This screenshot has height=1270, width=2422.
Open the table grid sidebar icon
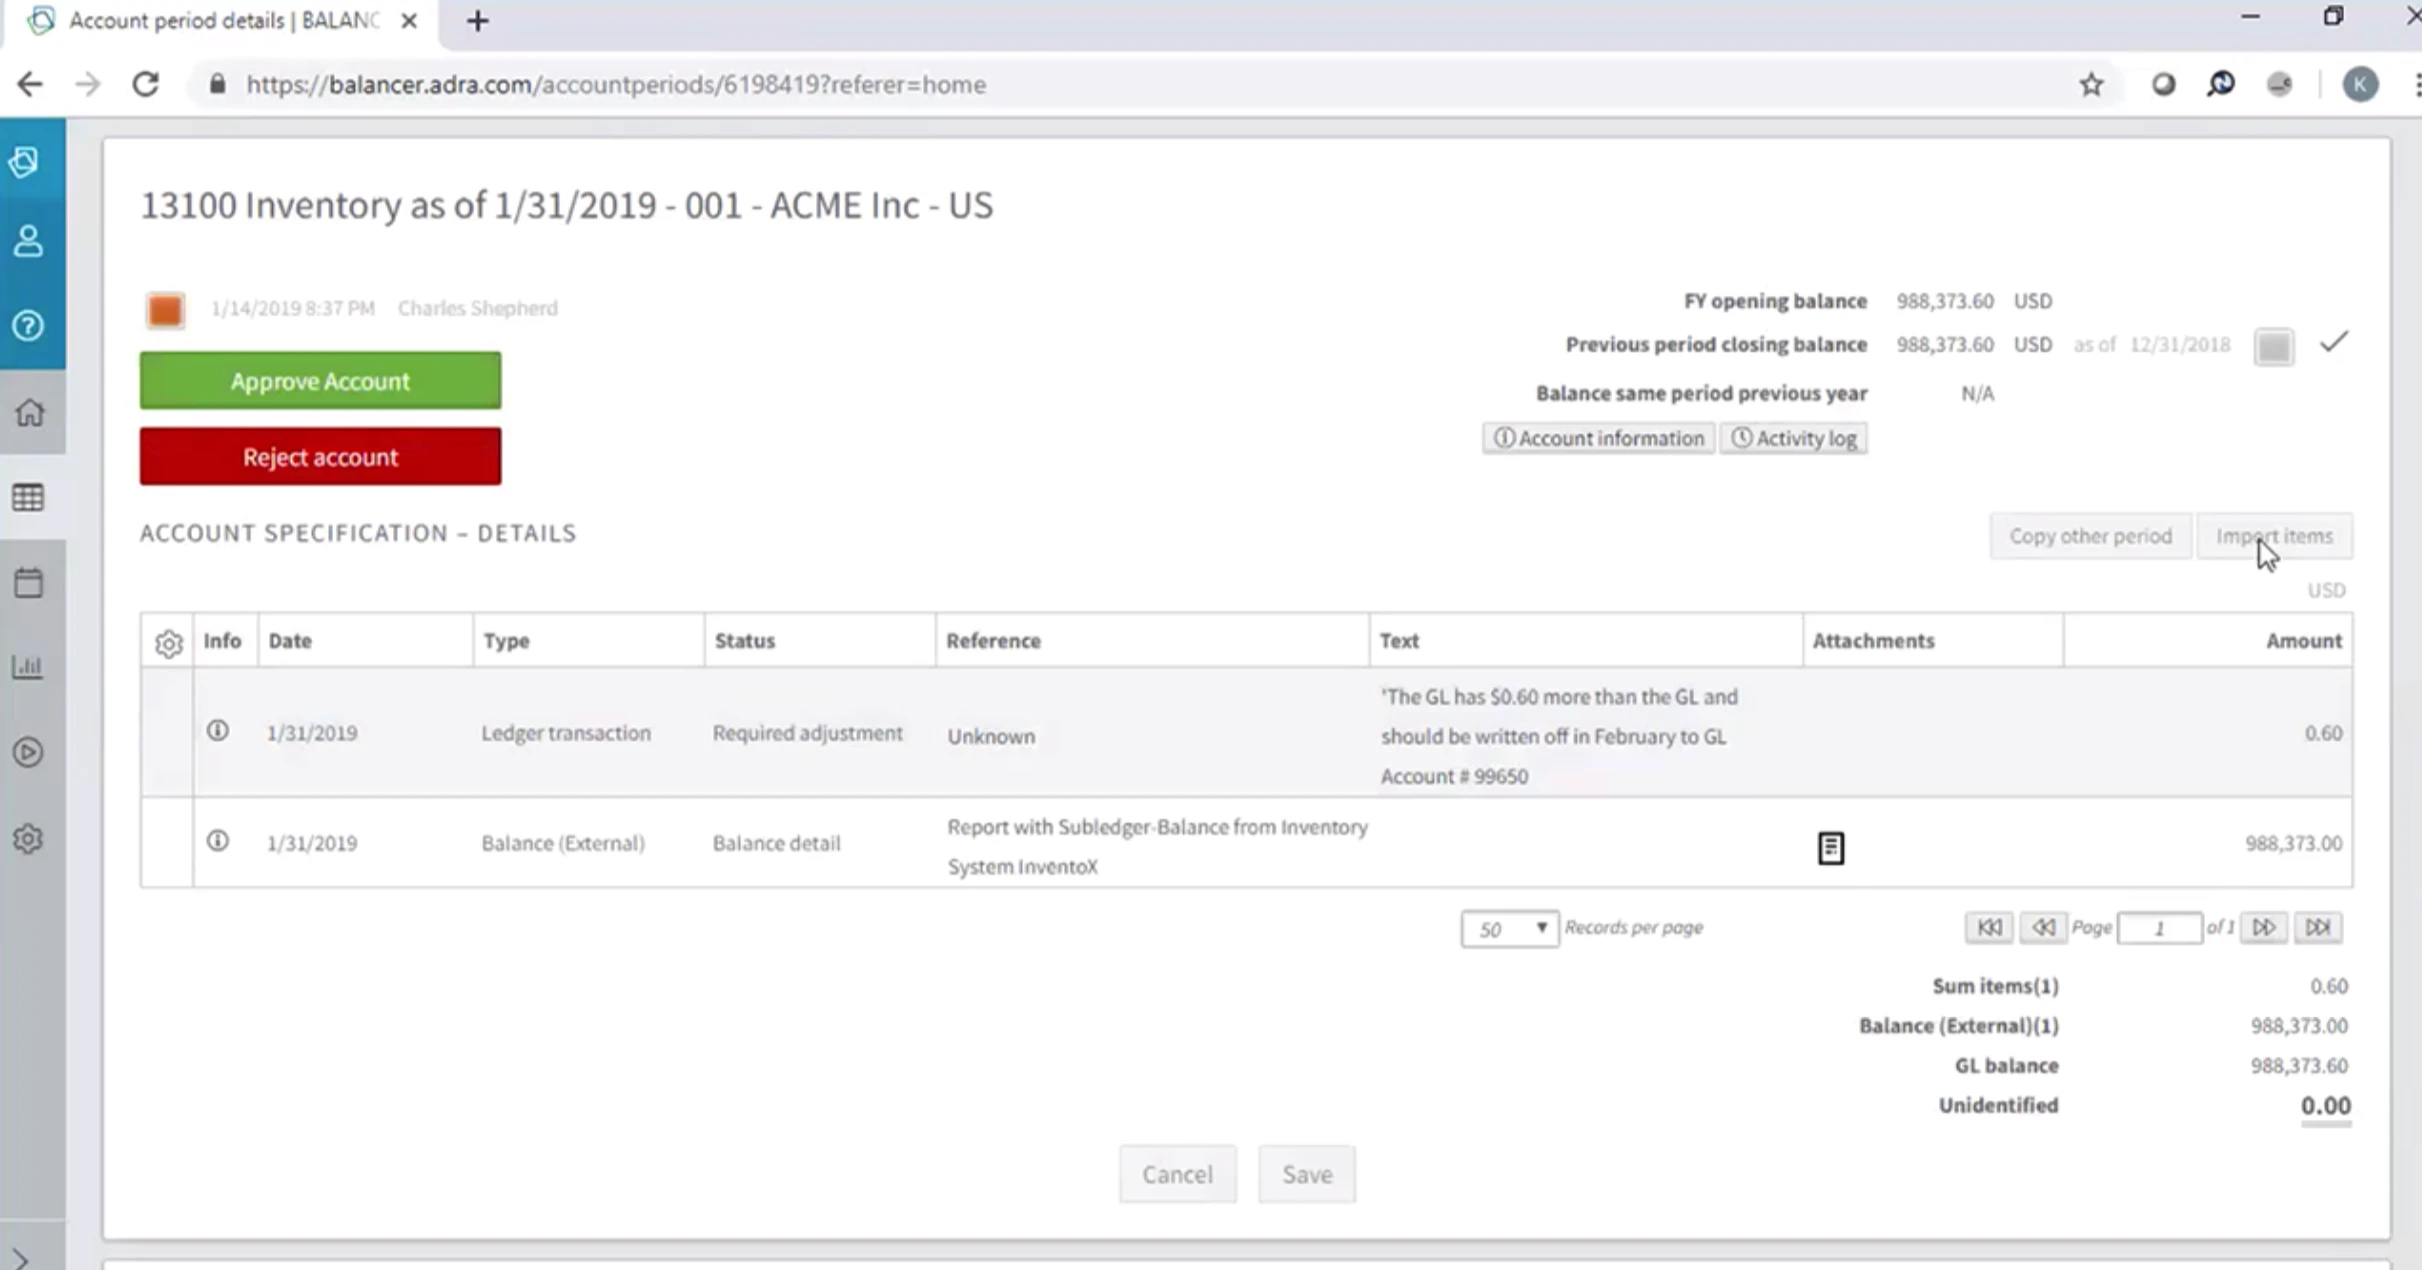click(x=28, y=497)
